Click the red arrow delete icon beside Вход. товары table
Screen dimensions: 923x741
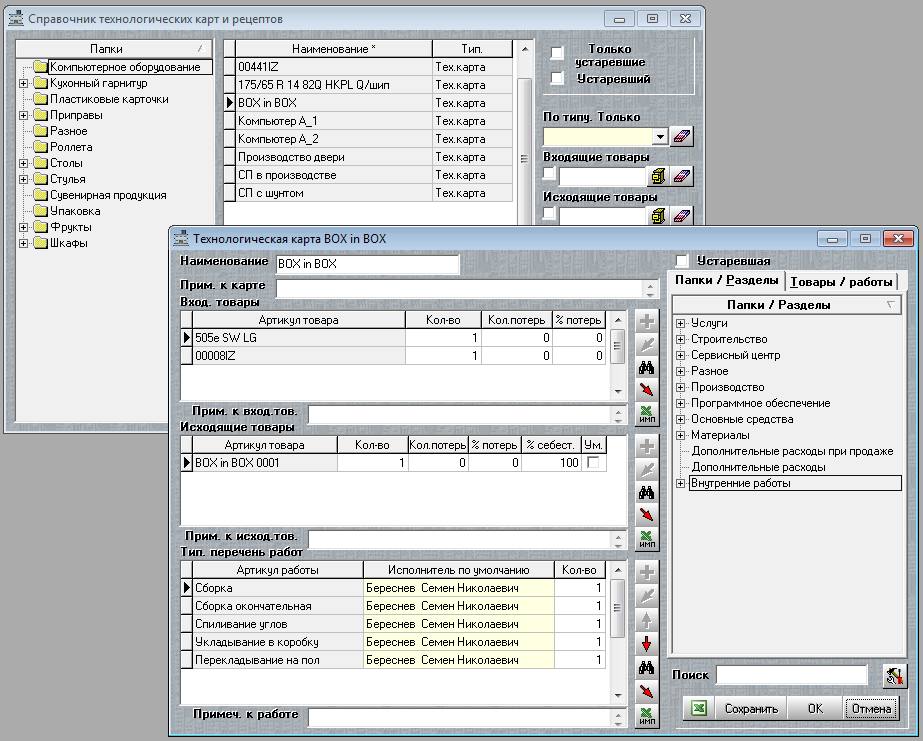(646, 390)
